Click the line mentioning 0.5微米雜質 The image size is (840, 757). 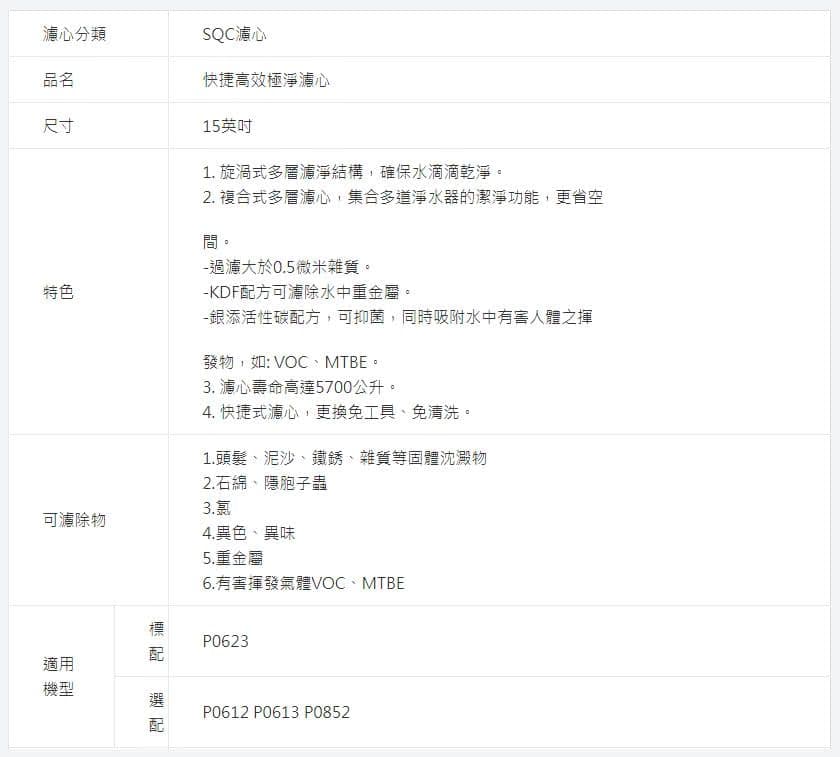click(288, 267)
